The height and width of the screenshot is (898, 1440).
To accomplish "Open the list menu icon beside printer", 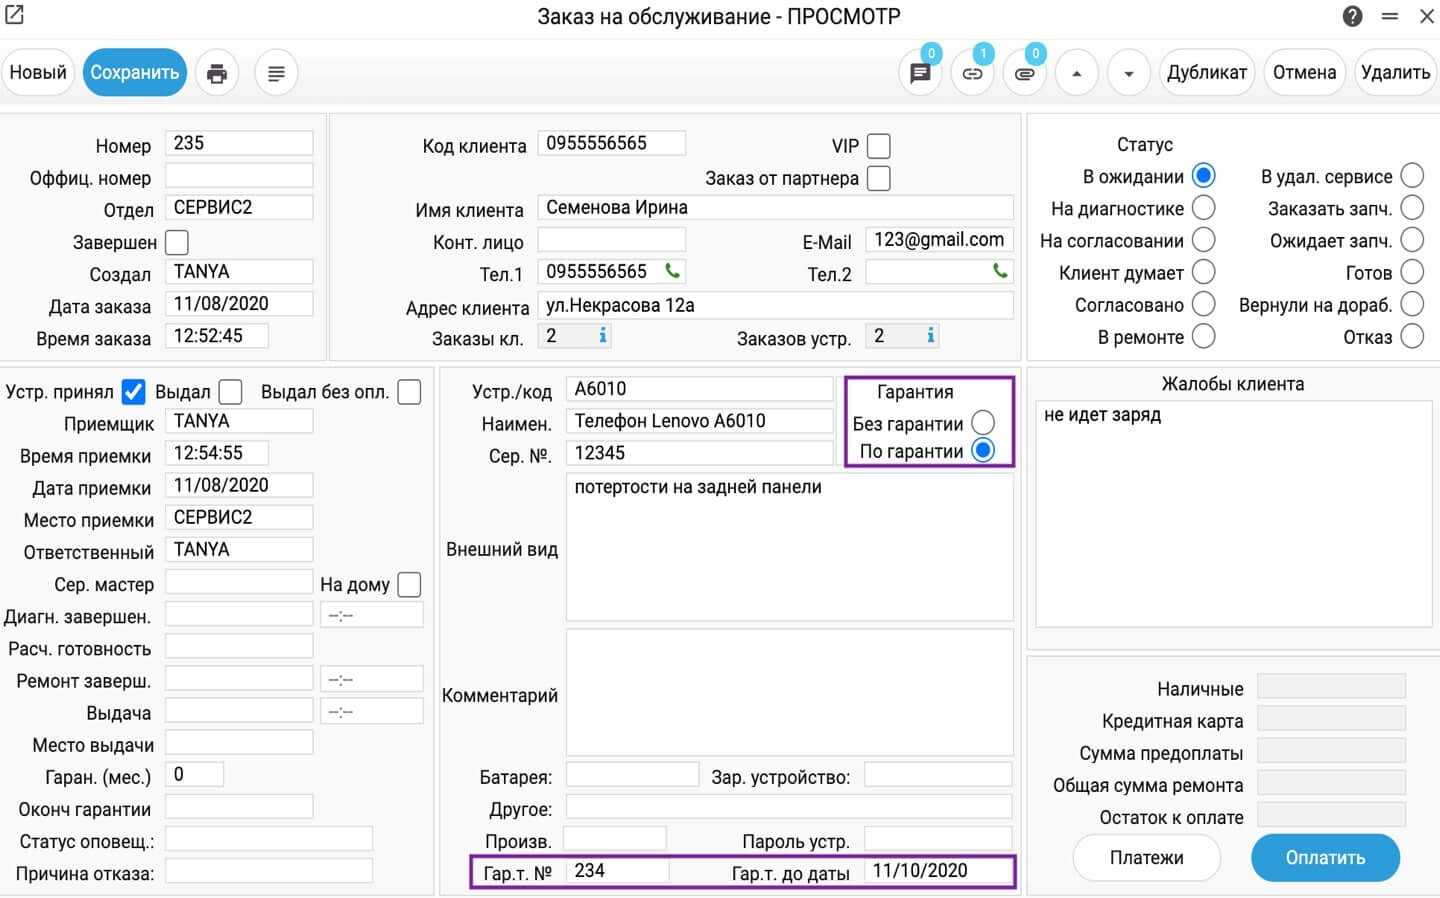I will click(x=276, y=73).
